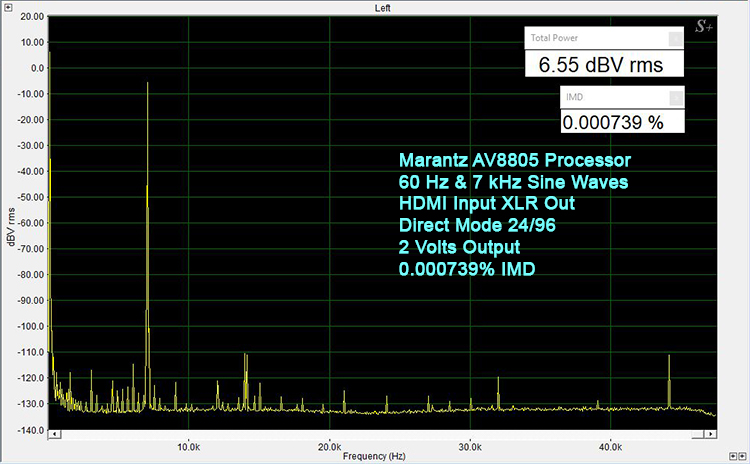Click the '-90.00' y-axis label
Image resolution: width=750 pixels, height=464 pixels.
point(31,301)
